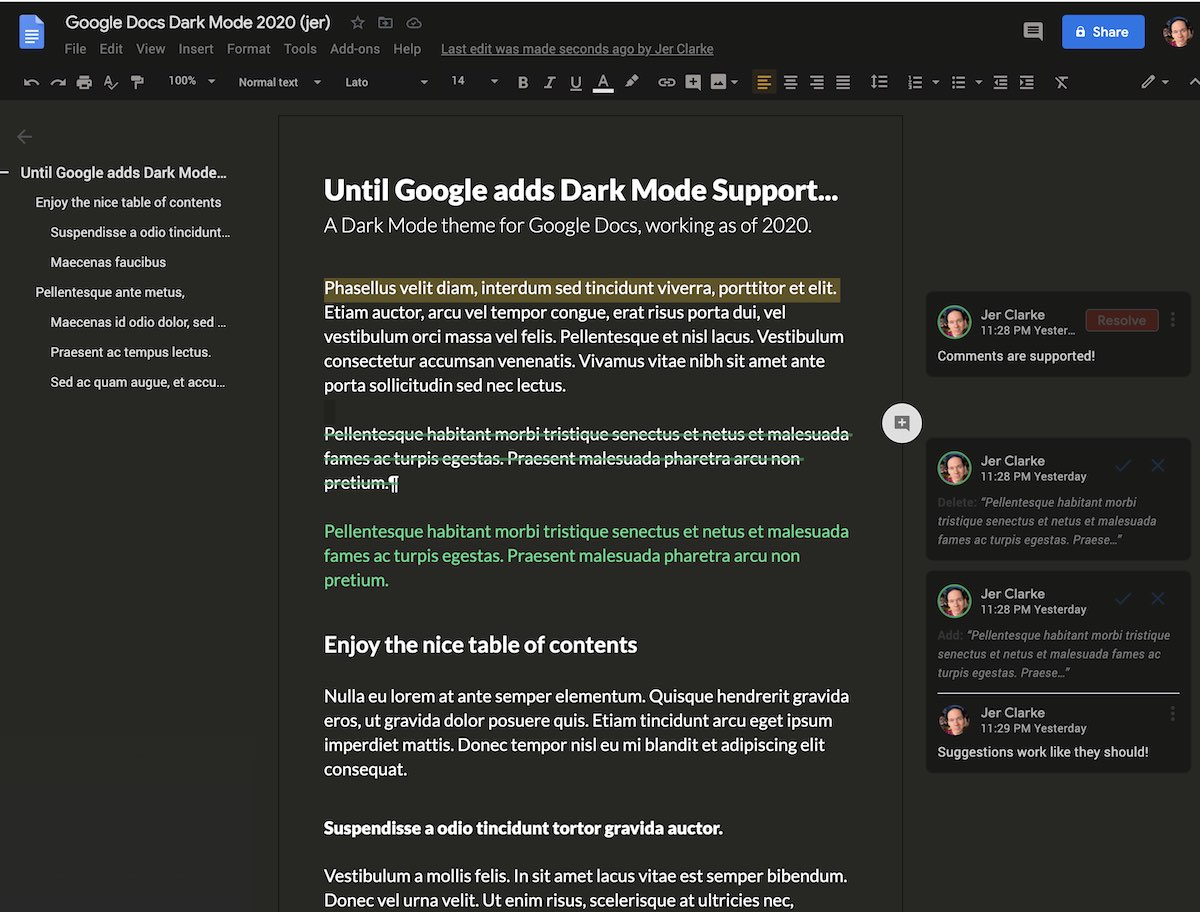1200x912 pixels.
Task: Activate the Paint format roller tool
Action: tap(137, 82)
